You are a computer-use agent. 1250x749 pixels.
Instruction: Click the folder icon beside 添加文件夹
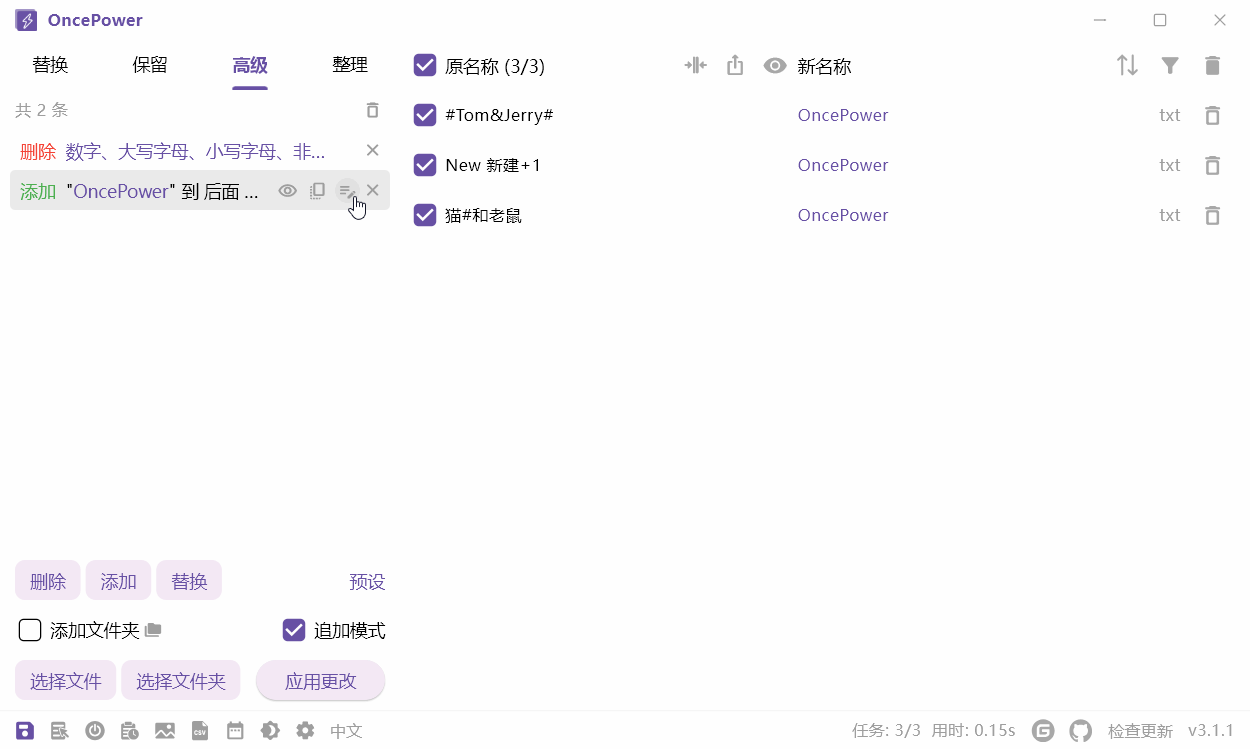click(153, 630)
